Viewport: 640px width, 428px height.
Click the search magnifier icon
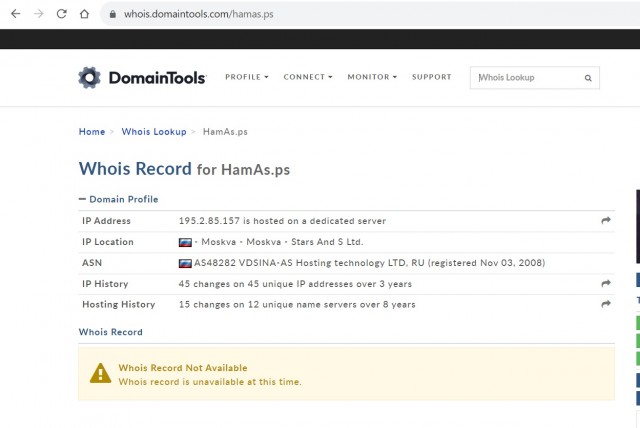click(x=588, y=78)
